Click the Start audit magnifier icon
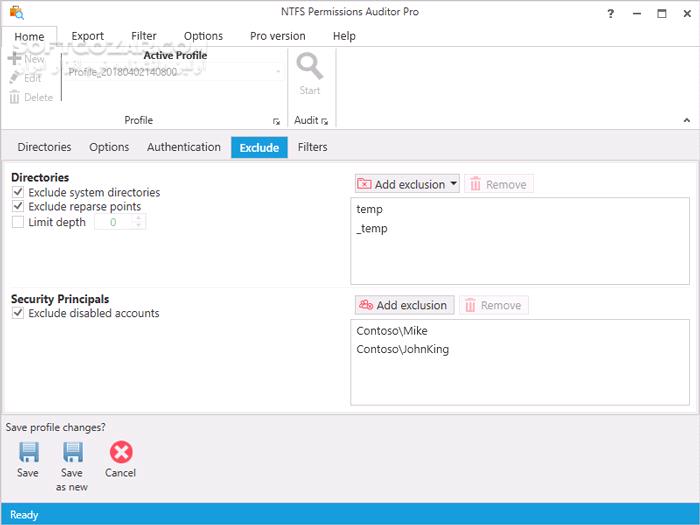This screenshot has width=700, height=525. click(x=310, y=67)
